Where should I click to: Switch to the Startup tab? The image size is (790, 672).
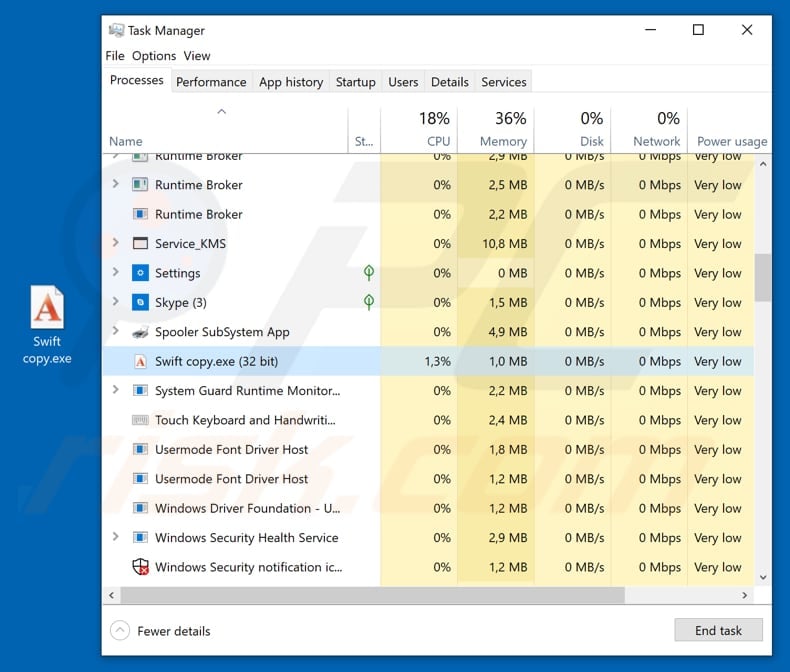356,82
